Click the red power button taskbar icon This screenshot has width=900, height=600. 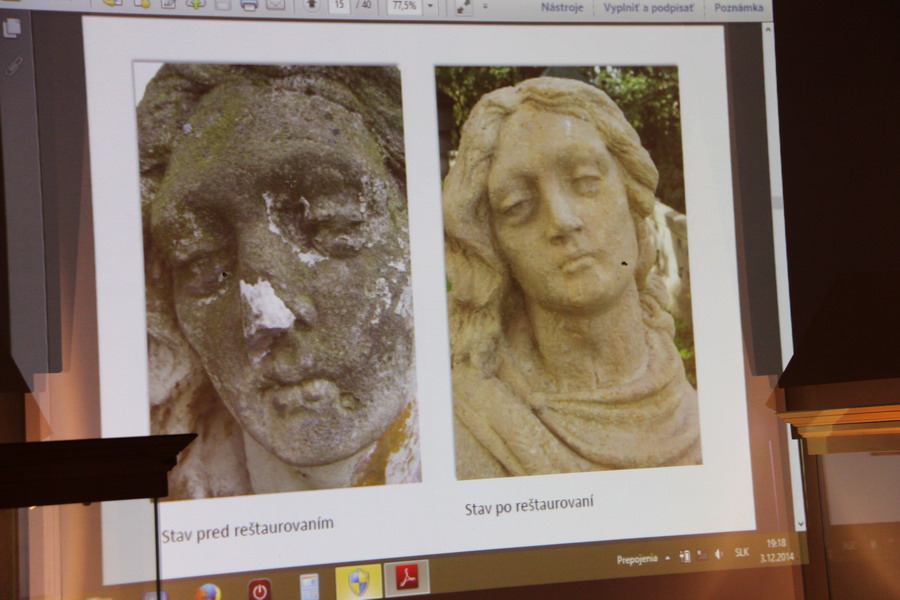pos(259,590)
